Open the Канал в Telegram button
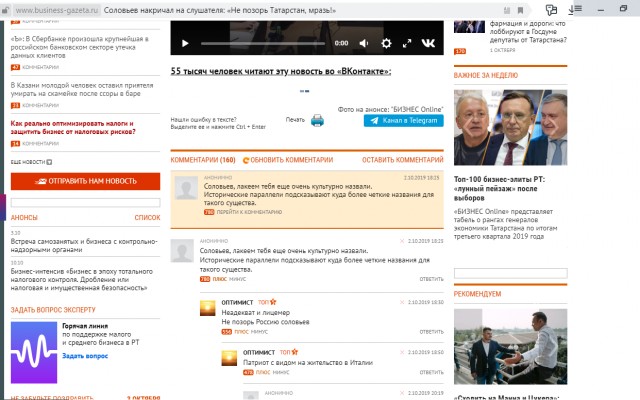Viewport: 640px width, 400px height. [403, 120]
